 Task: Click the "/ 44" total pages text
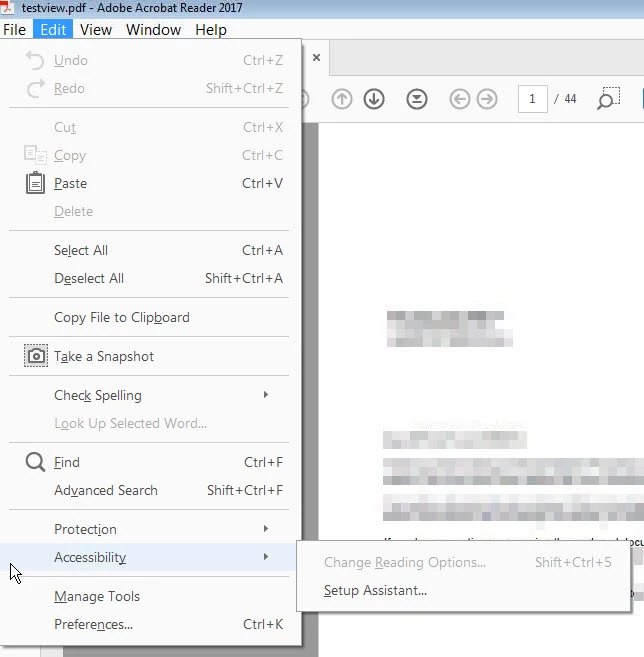[566, 99]
